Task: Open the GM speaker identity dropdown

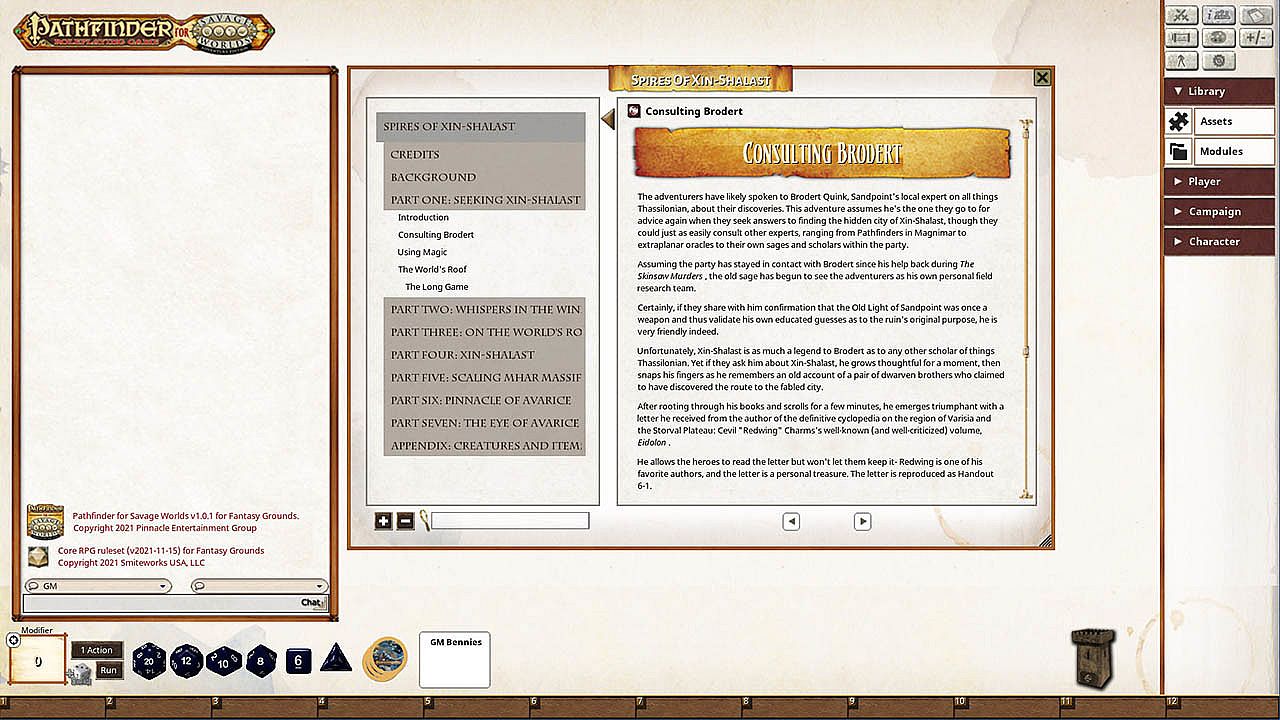Action: click(98, 586)
